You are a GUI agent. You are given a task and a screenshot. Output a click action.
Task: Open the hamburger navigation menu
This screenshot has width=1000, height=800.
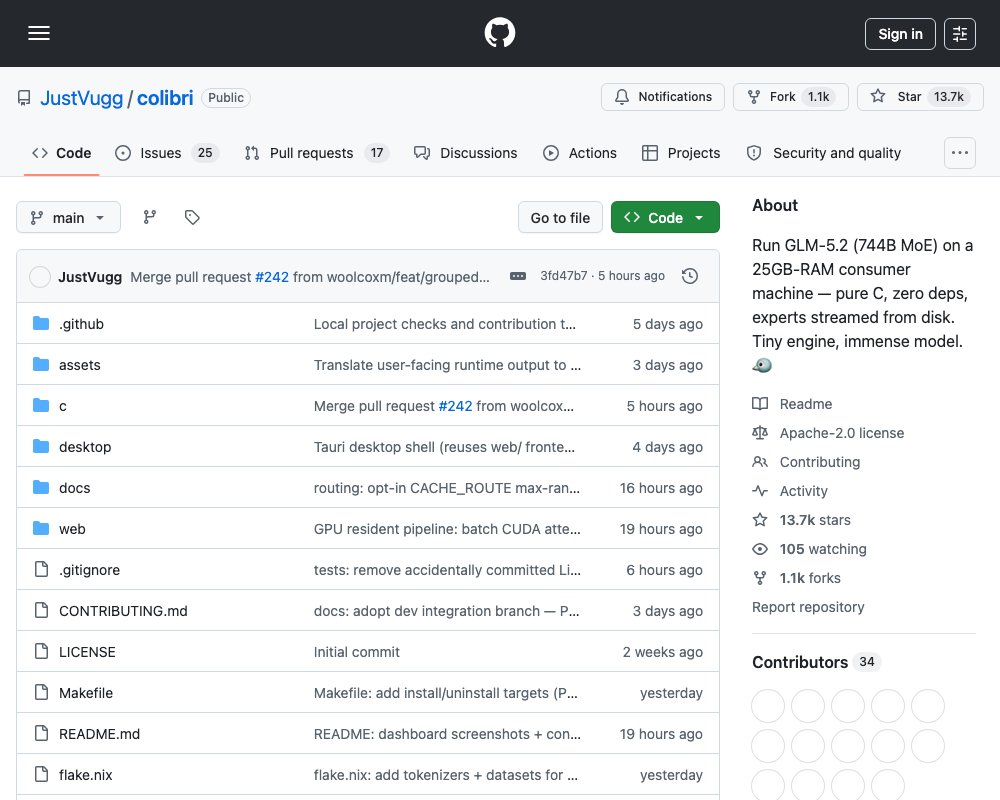tap(39, 33)
